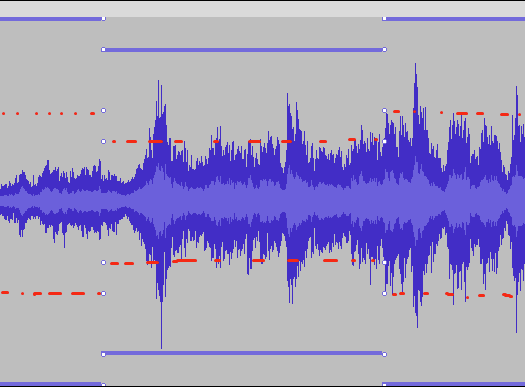Click the middle of the lower blue envelope line
Image resolution: width=525 pixels, height=387 pixels.
coord(244,353)
